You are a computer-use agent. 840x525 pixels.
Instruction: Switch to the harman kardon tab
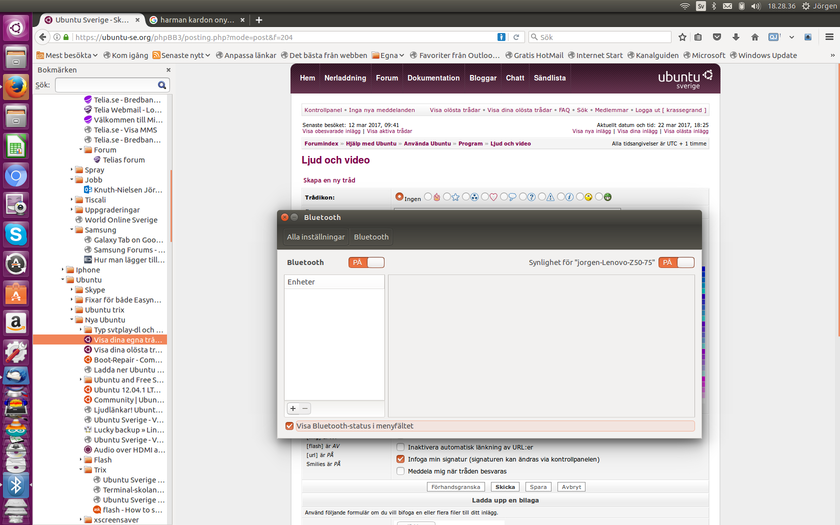(197, 20)
